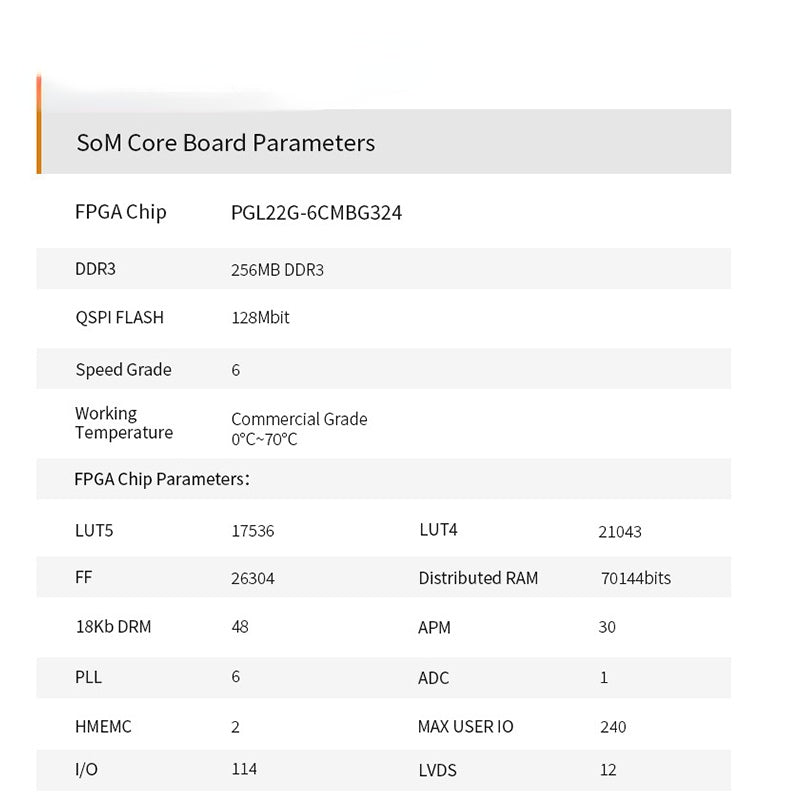Click the MAX USER IO label
The width and height of the screenshot is (800, 800).
point(465,727)
